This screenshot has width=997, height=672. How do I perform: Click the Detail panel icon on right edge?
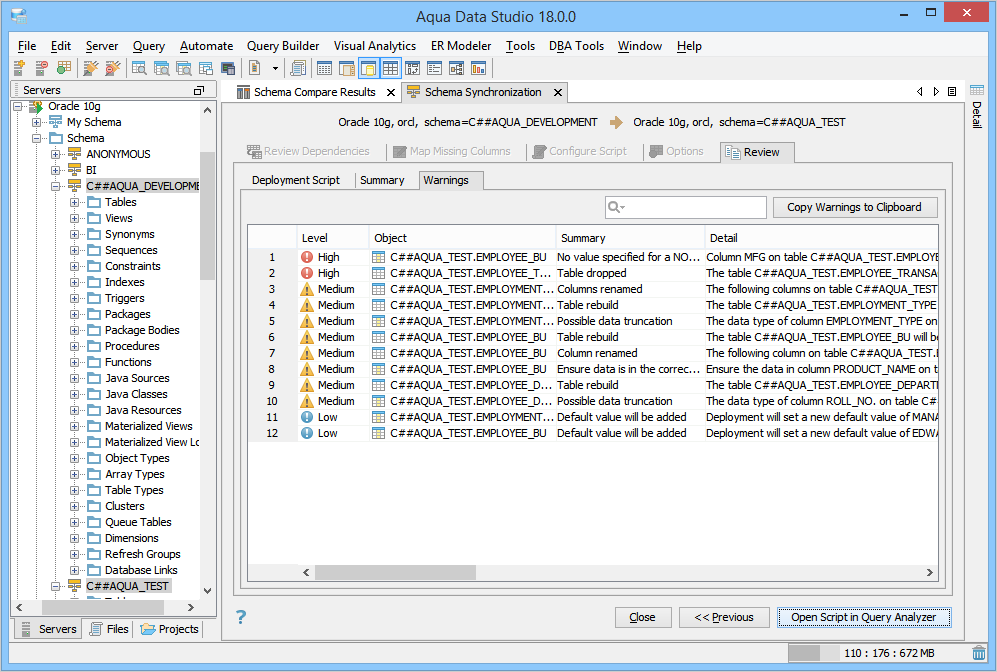[x=977, y=90]
